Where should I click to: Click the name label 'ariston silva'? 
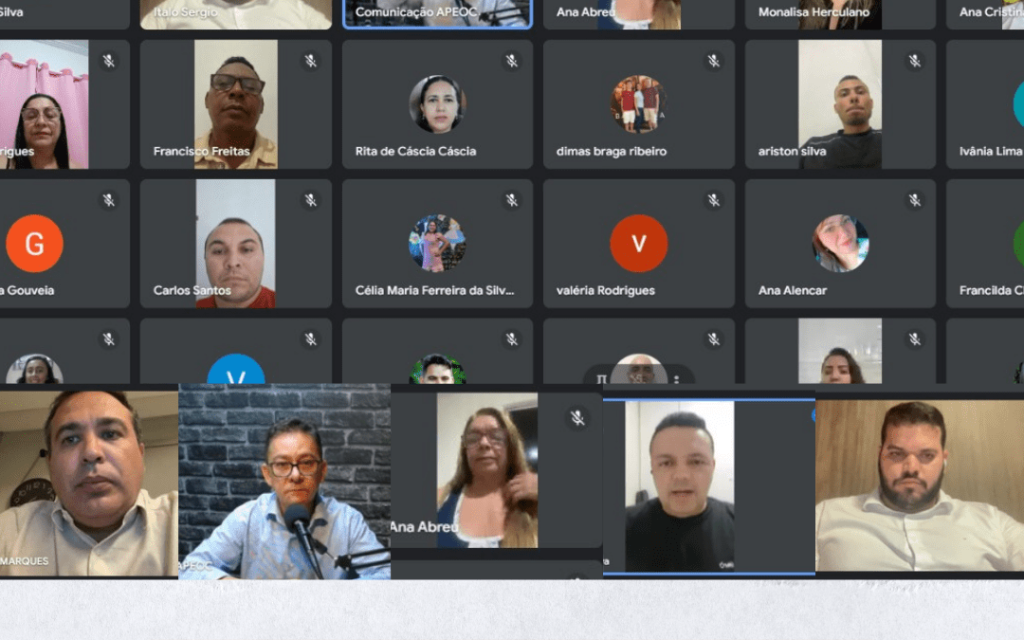point(792,151)
